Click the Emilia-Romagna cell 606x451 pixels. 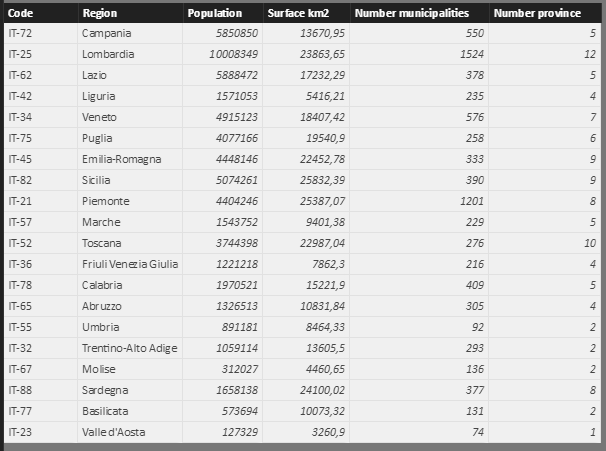[x=121, y=159]
